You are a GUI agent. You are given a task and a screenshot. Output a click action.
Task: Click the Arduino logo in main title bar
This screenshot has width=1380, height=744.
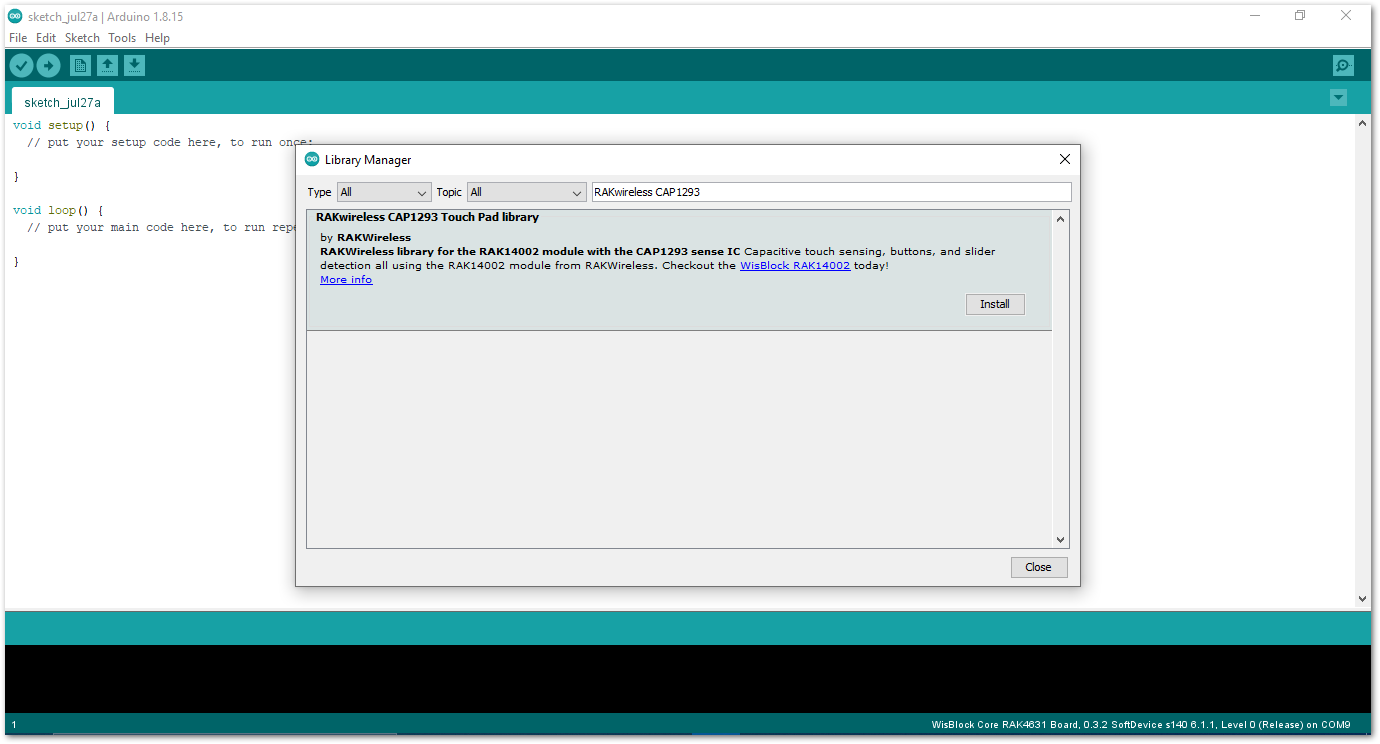click(x=15, y=16)
